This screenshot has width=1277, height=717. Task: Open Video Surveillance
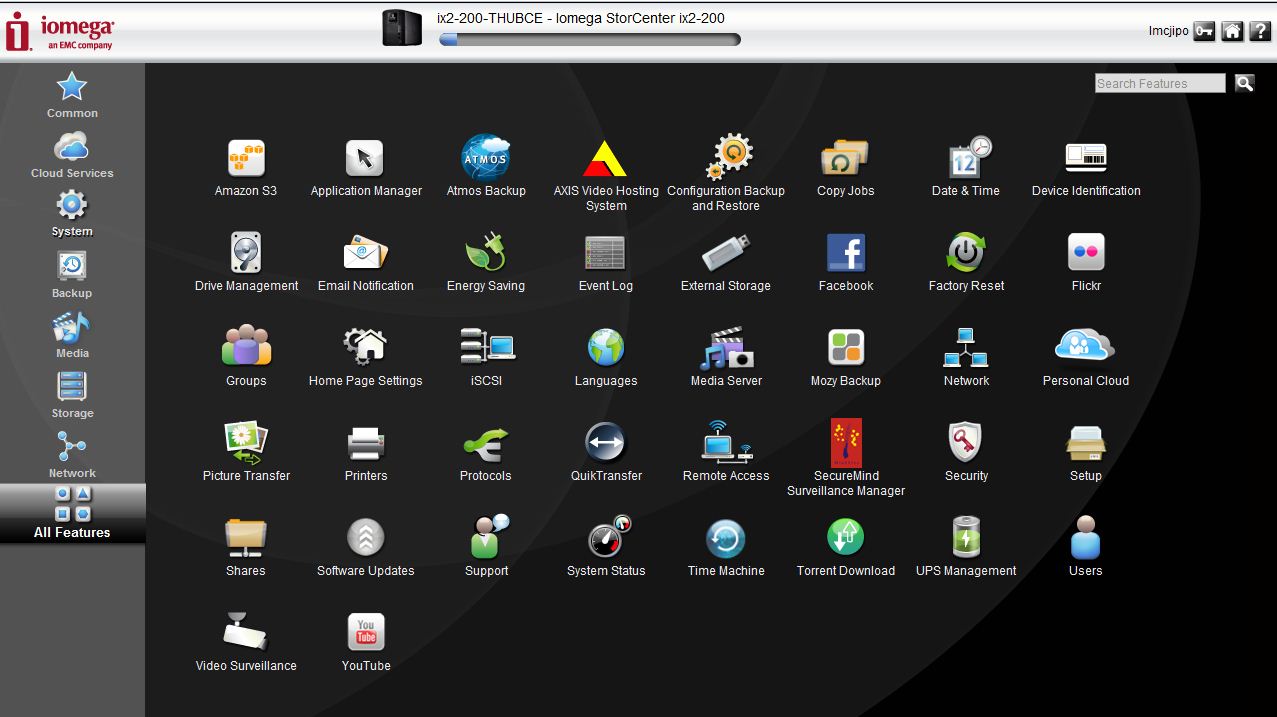[x=246, y=642]
